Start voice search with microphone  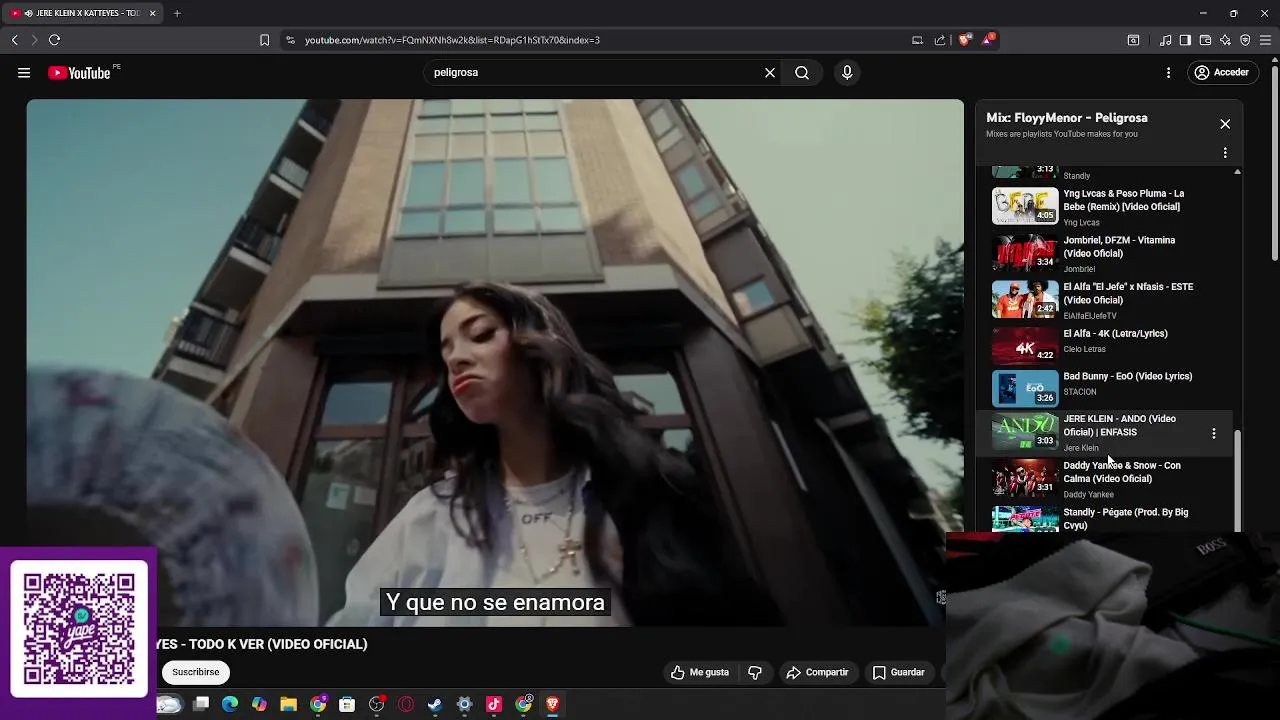pos(847,73)
